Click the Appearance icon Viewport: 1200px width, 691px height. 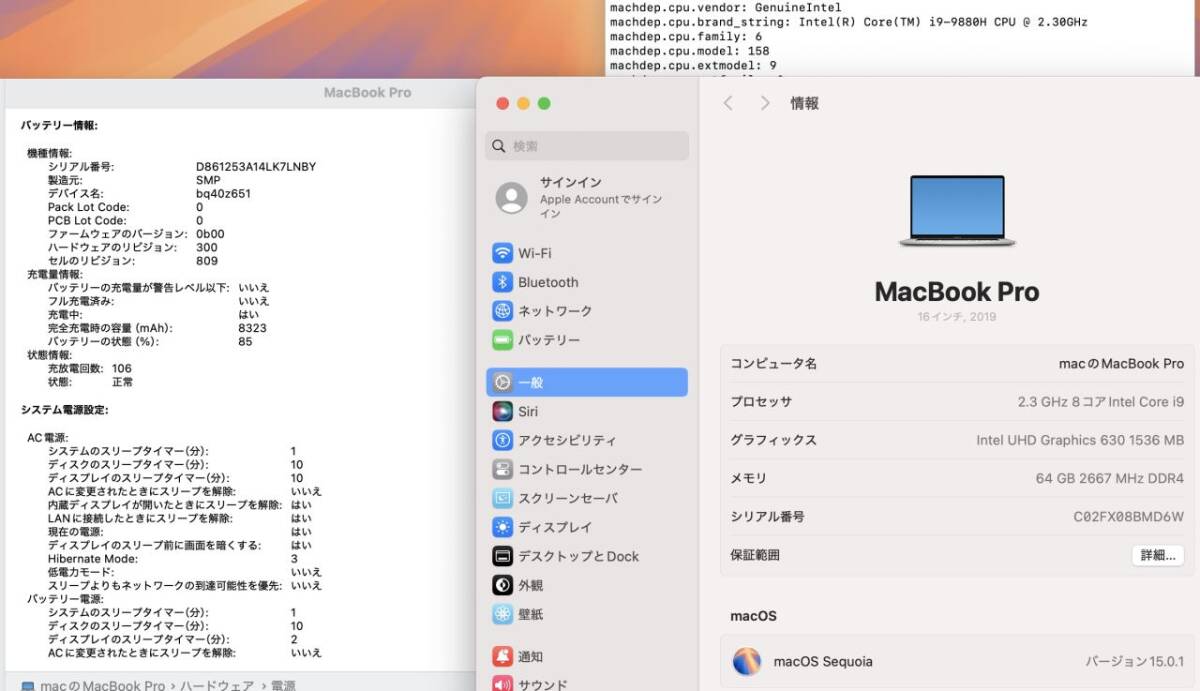coord(502,585)
